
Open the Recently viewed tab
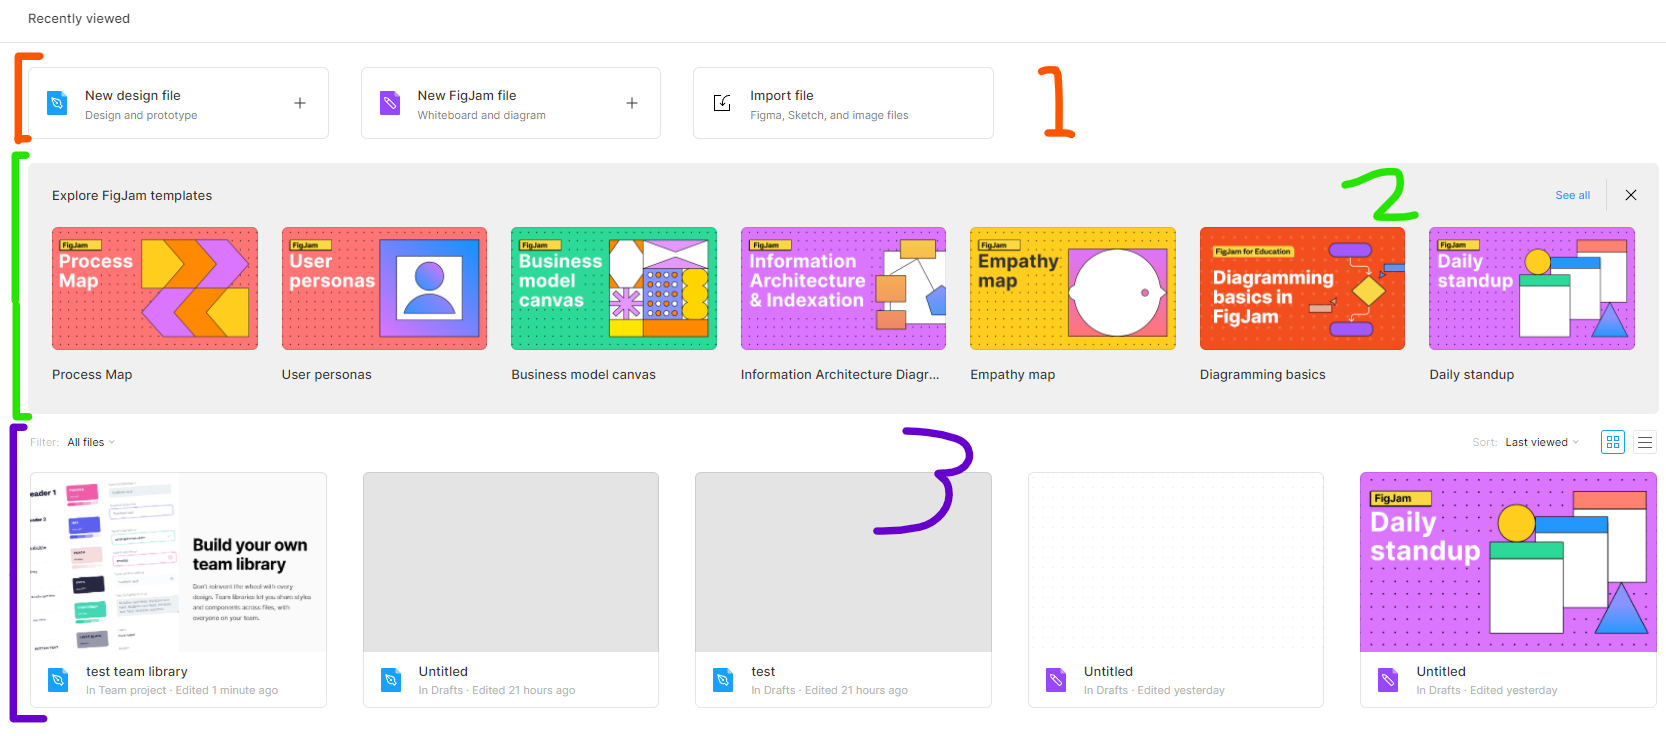pos(79,18)
